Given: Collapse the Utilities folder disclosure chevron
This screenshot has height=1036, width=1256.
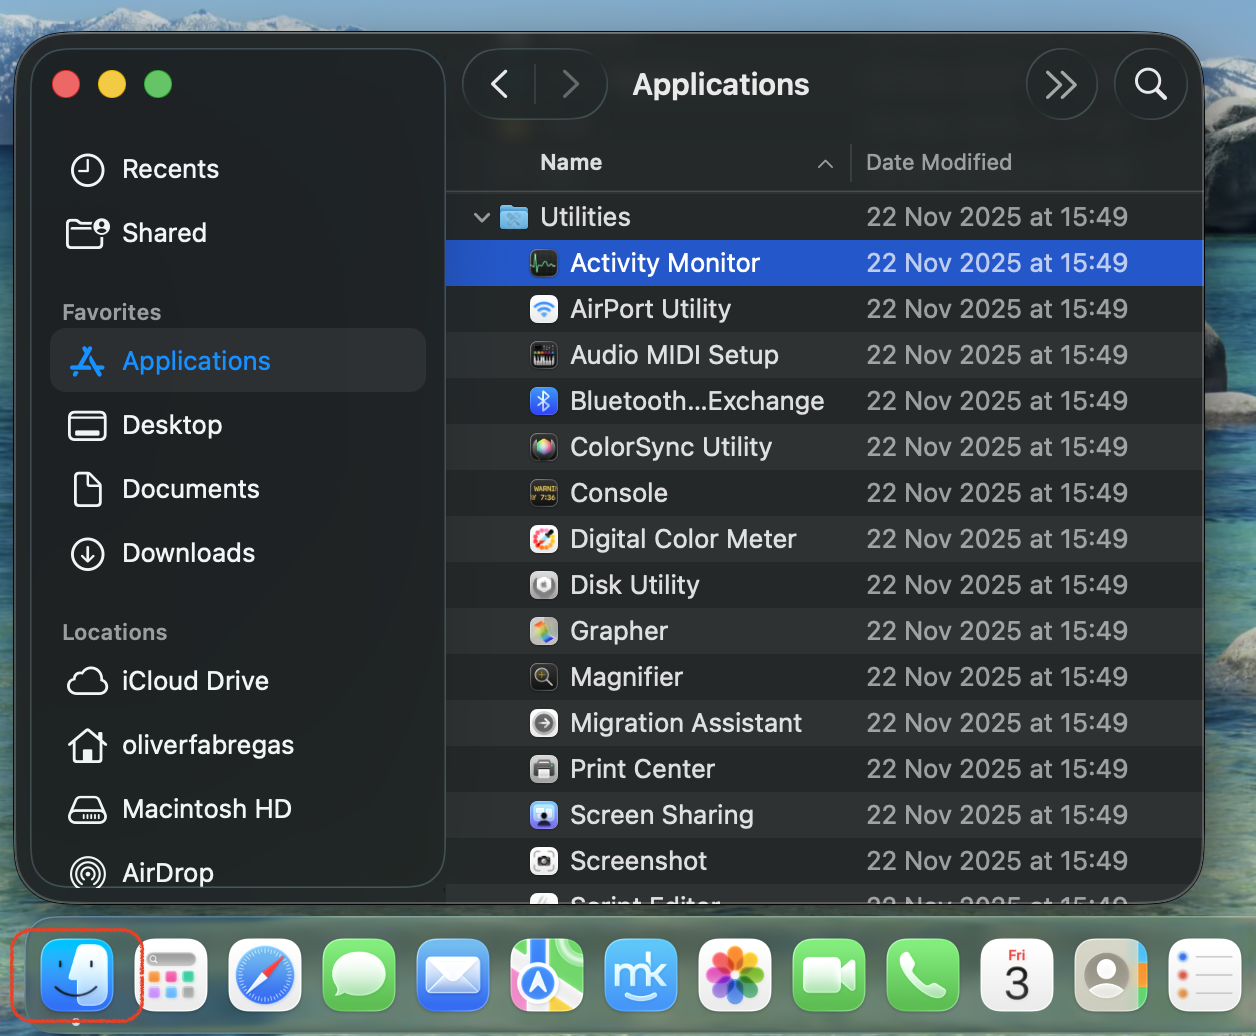Looking at the screenshot, I should [482, 217].
